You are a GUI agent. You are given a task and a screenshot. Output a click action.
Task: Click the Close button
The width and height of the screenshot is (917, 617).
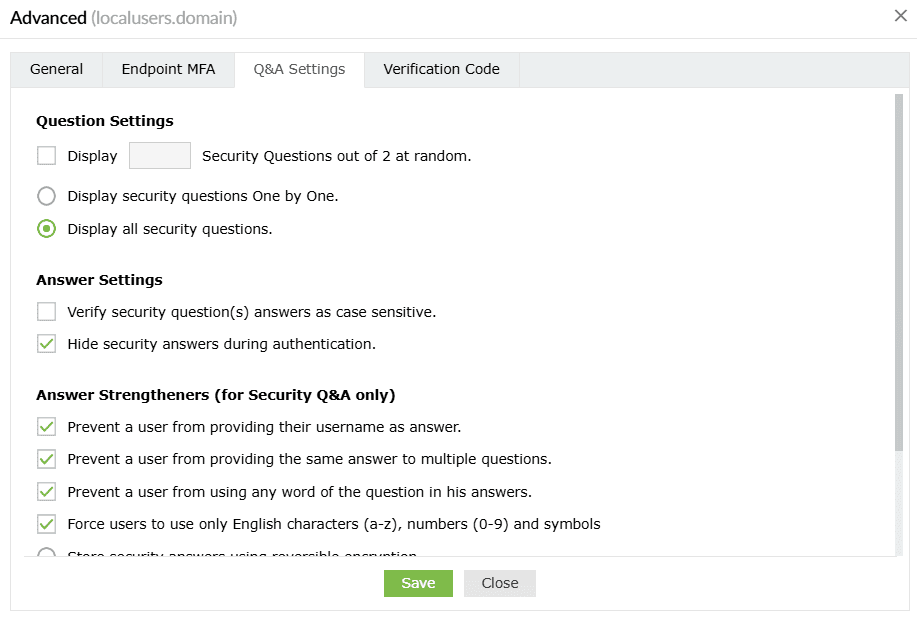point(499,583)
